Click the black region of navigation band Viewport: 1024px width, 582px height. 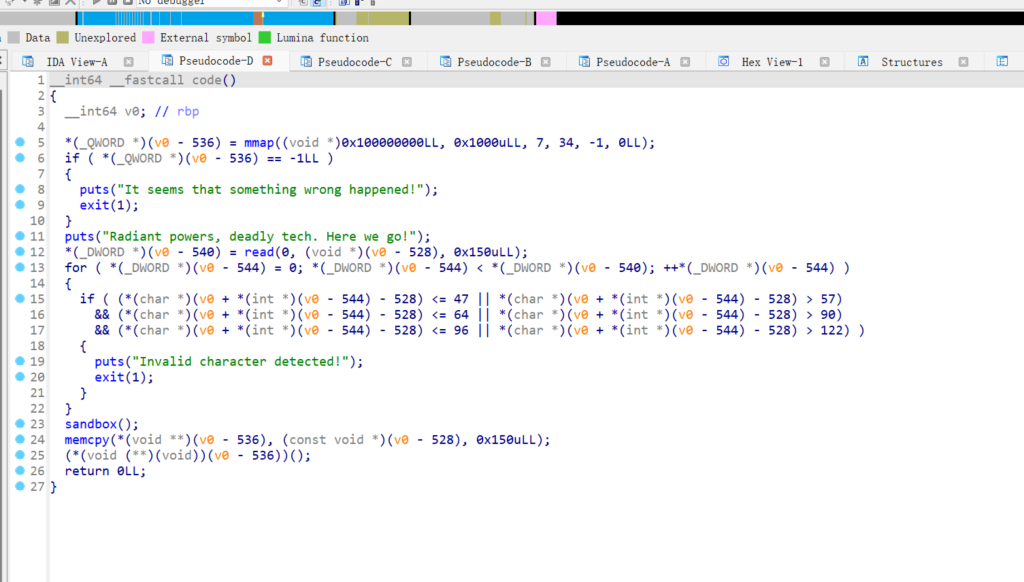pyautogui.click(x=780, y=18)
